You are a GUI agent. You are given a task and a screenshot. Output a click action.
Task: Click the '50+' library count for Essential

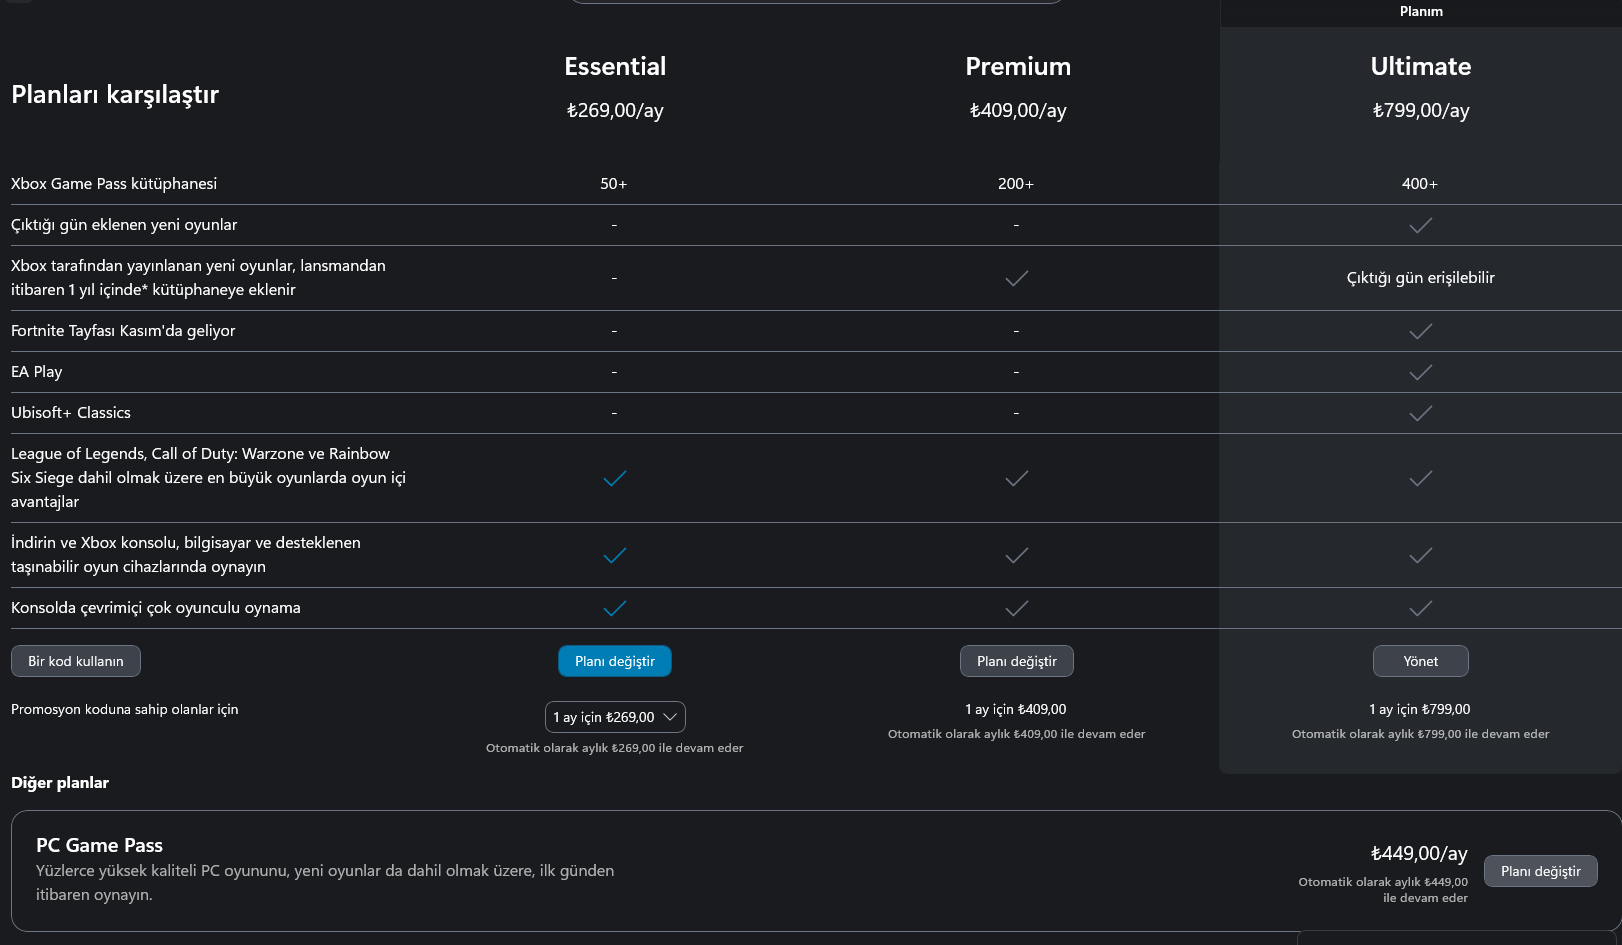pyautogui.click(x=614, y=184)
